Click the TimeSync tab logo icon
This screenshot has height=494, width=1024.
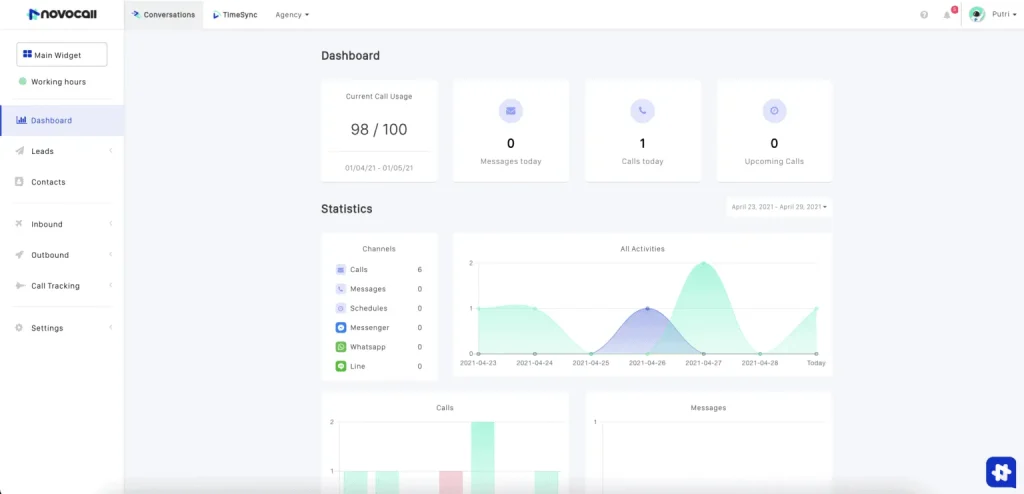[216, 14]
